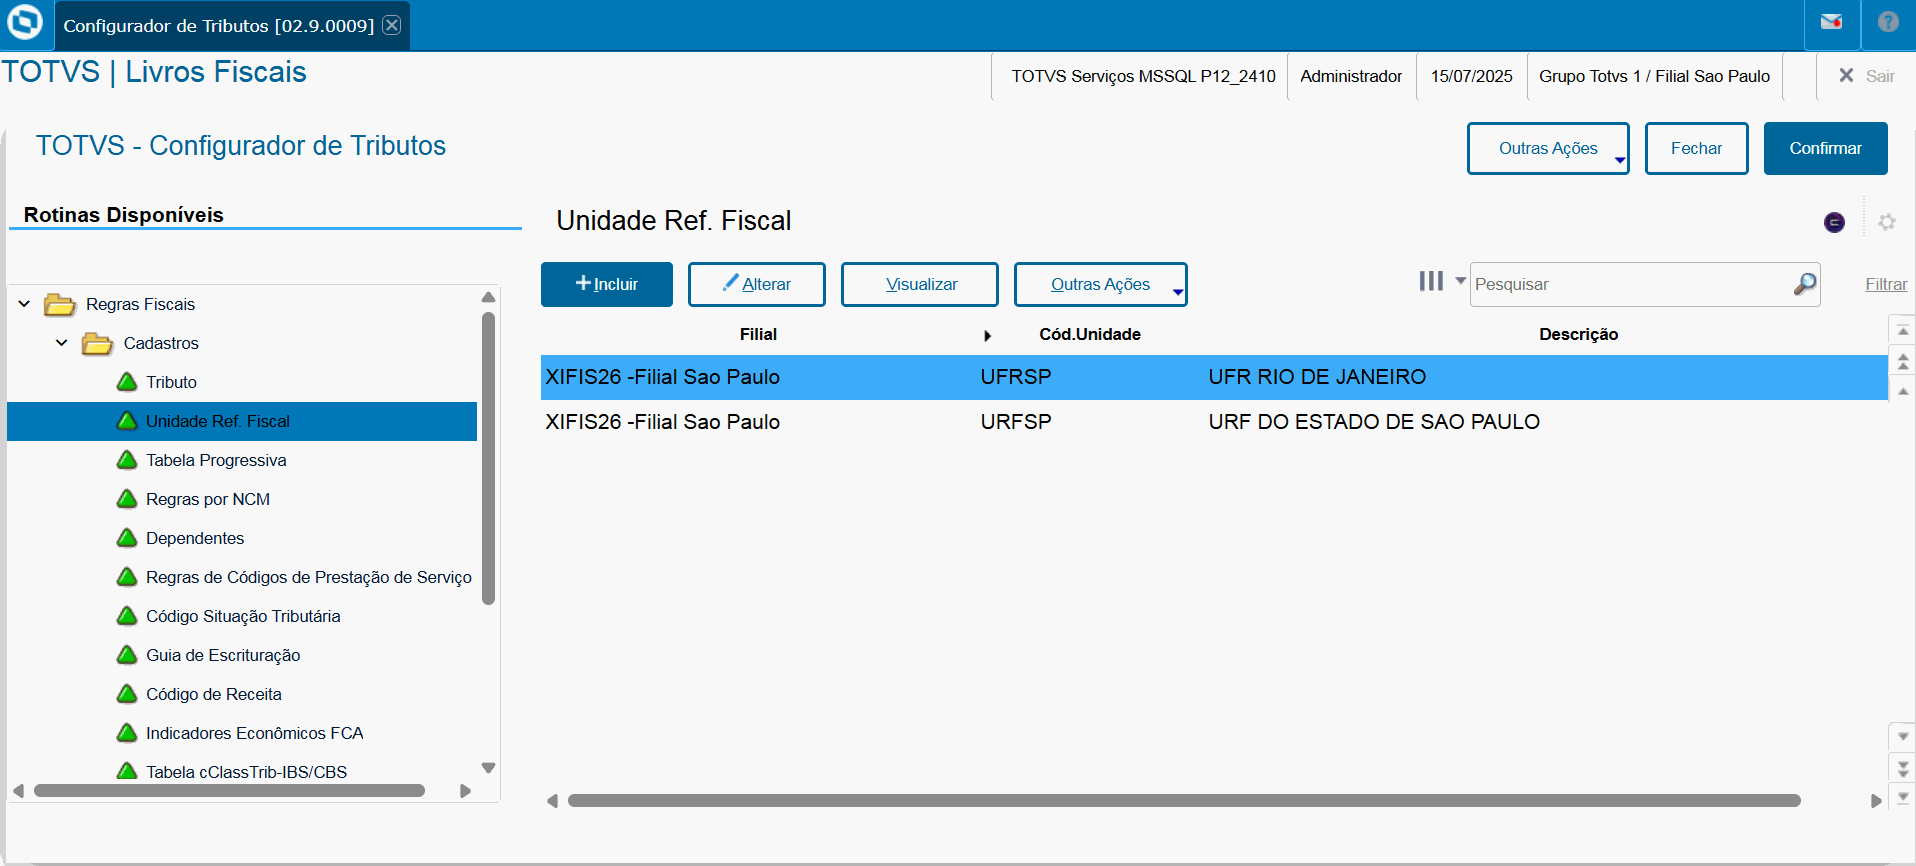Click the Alterar button
The height and width of the screenshot is (866, 1916).
[x=757, y=284]
